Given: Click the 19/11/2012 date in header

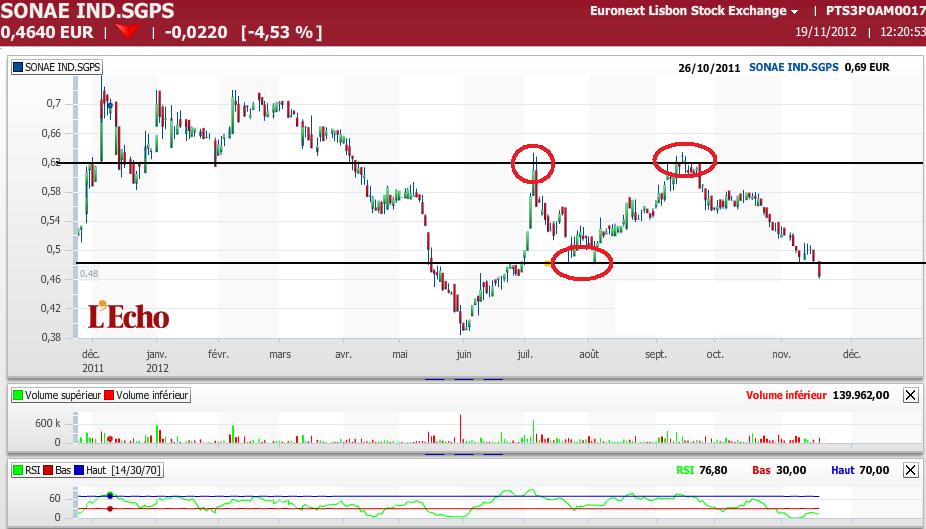Looking at the screenshot, I should coord(826,31).
